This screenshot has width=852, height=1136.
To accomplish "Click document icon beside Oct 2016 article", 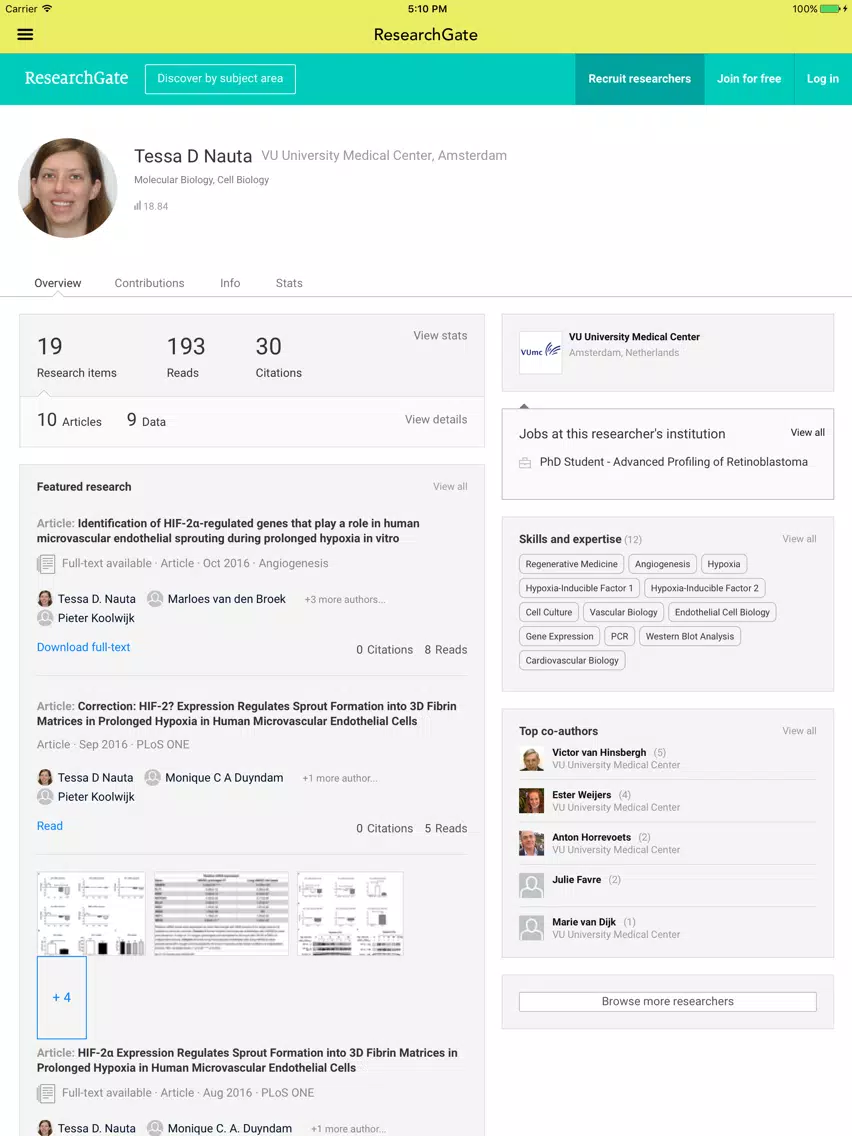I will (x=46, y=564).
